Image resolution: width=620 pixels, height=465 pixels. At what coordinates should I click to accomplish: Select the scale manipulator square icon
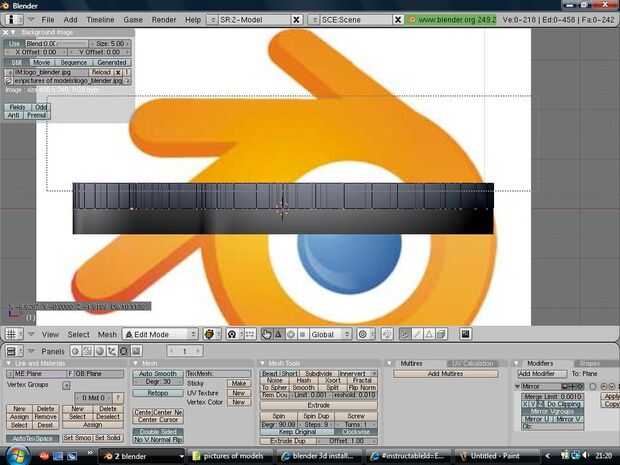302,334
